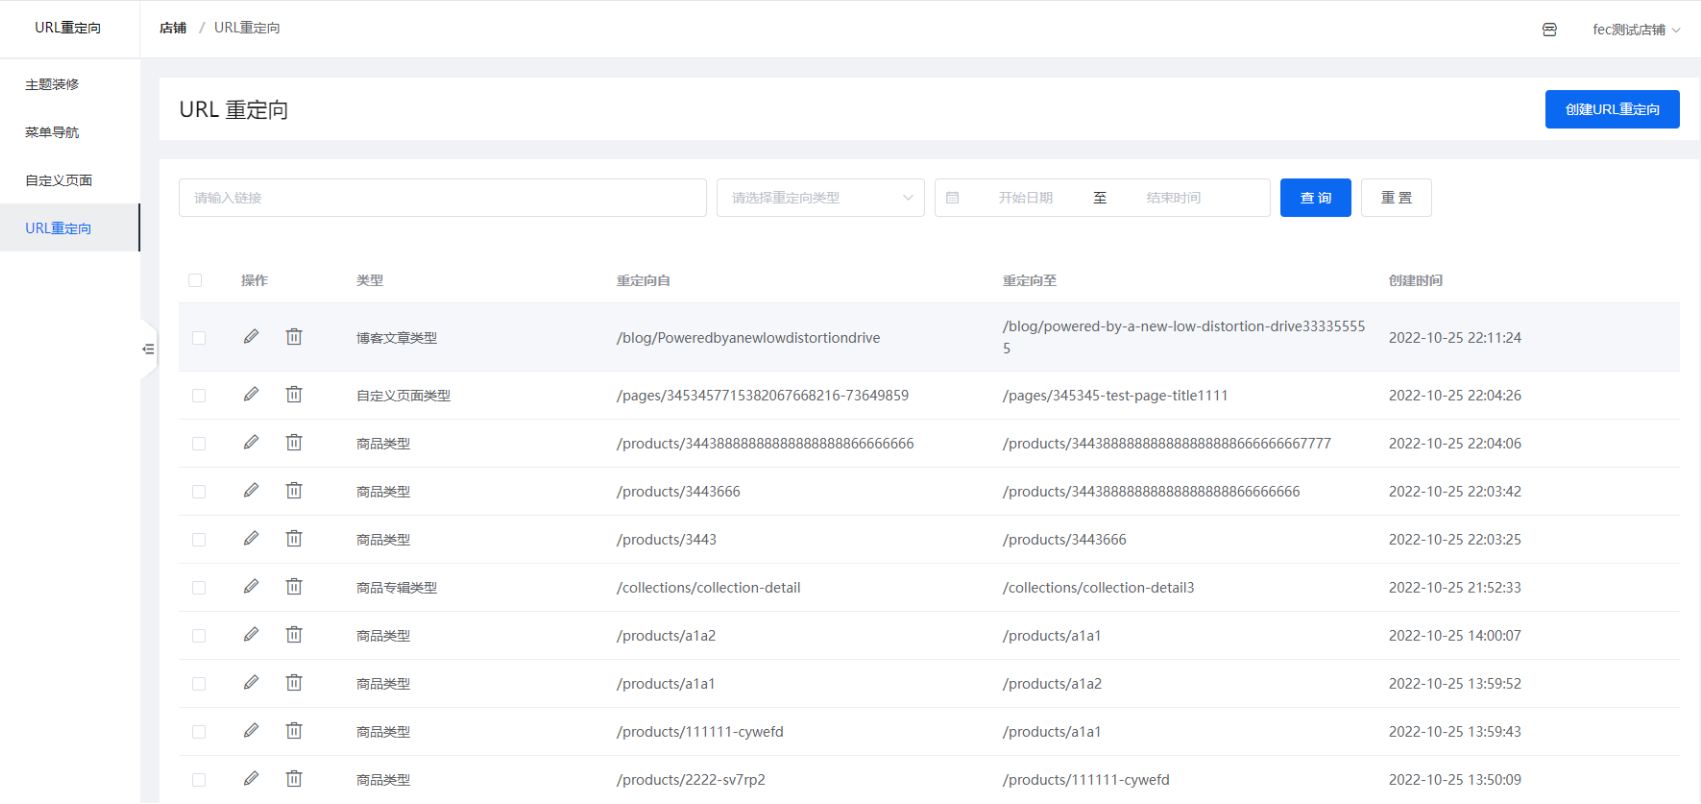Focus the 请输入链接 input field
The height and width of the screenshot is (804, 1701).
coord(443,198)
